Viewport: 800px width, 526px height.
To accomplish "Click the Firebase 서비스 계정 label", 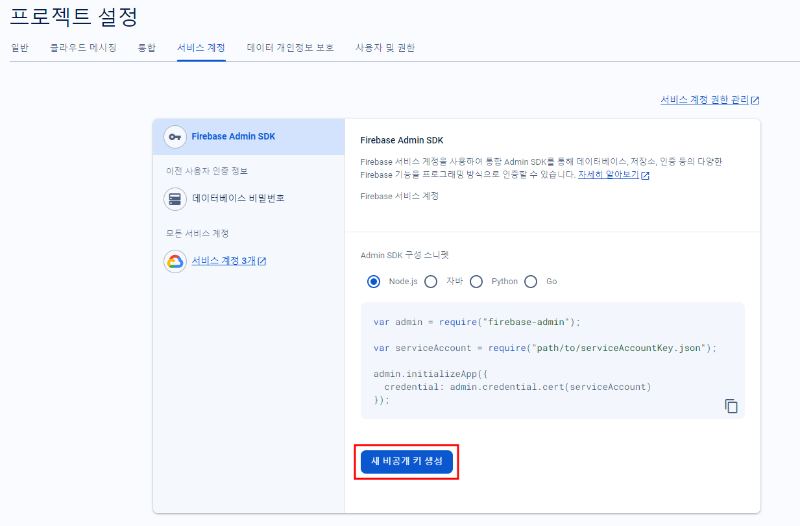I will click(x=399, y=196).
